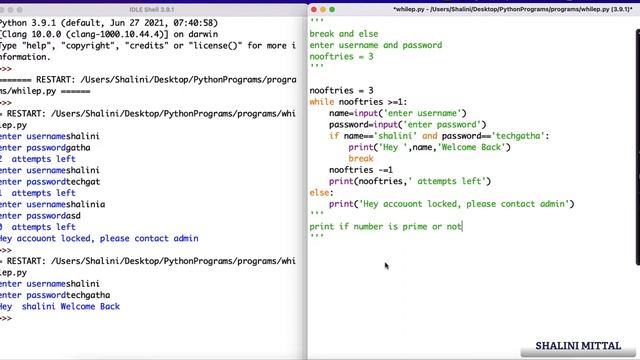Click the 'enter passwordasd' shell line

click(x=40, y=216)
